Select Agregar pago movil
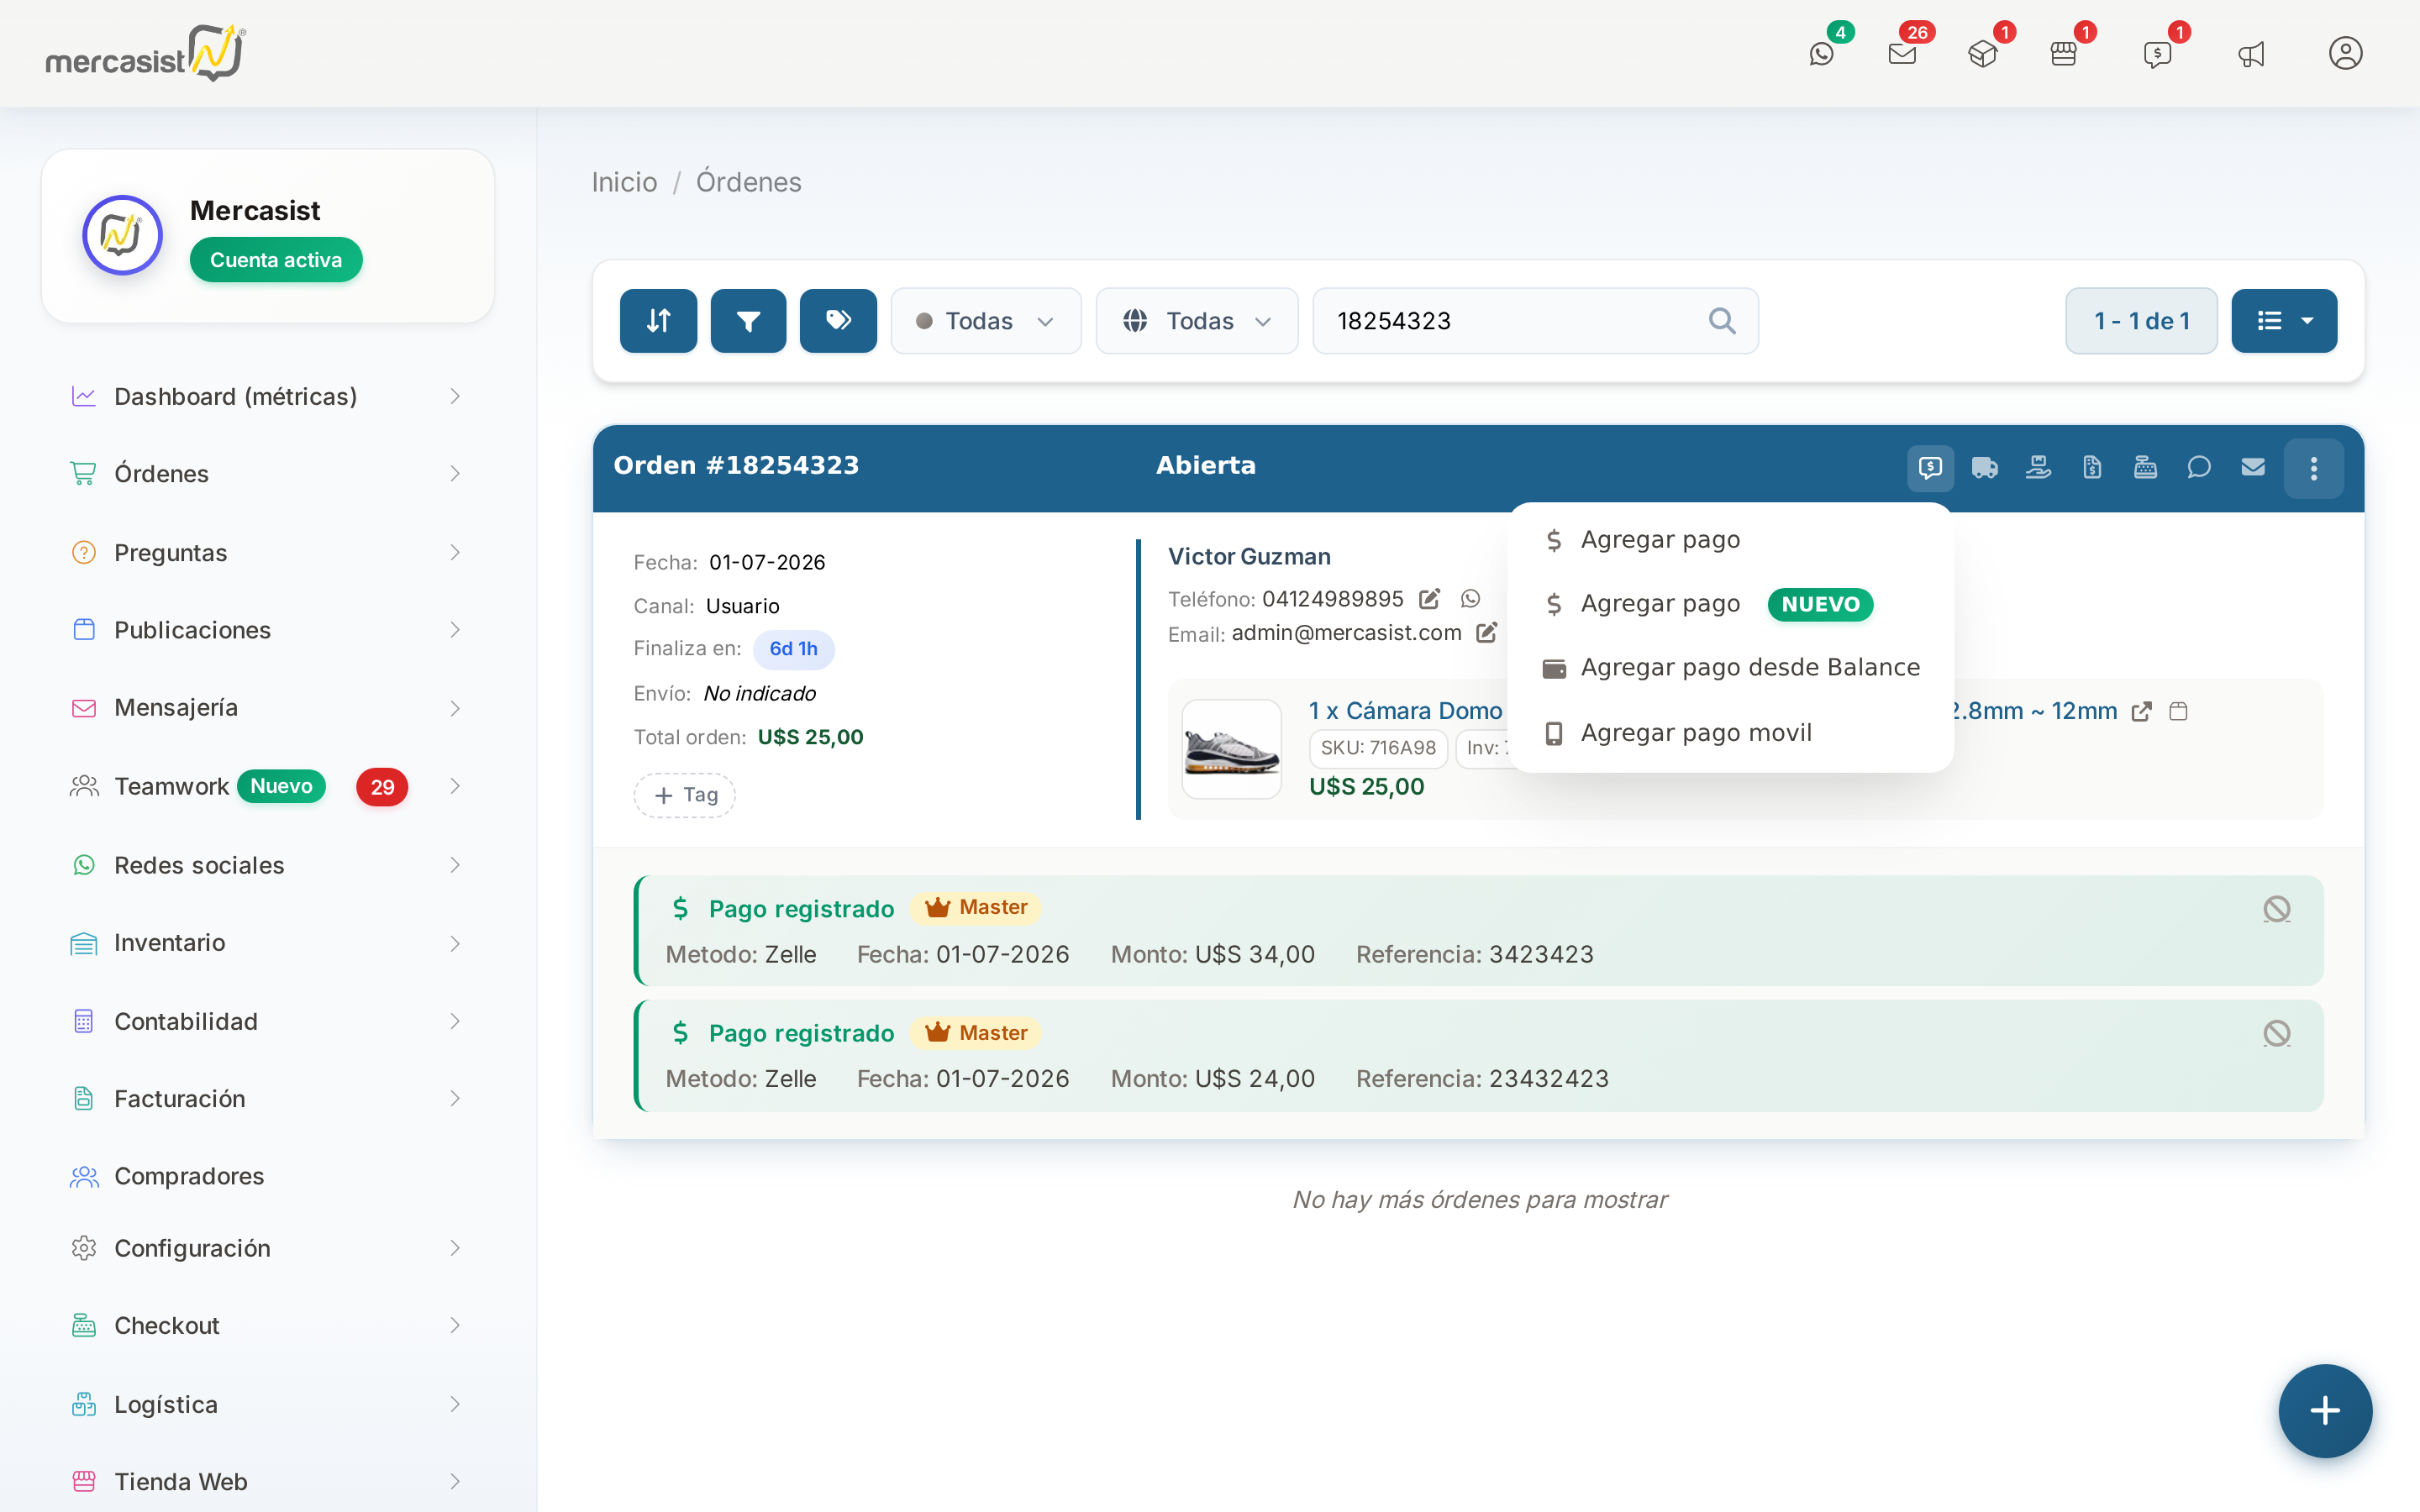 point(1730,733)
